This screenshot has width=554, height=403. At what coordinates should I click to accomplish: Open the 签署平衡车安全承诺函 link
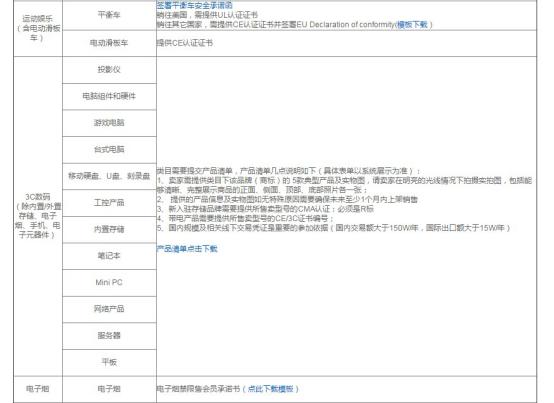click(194, 5)
